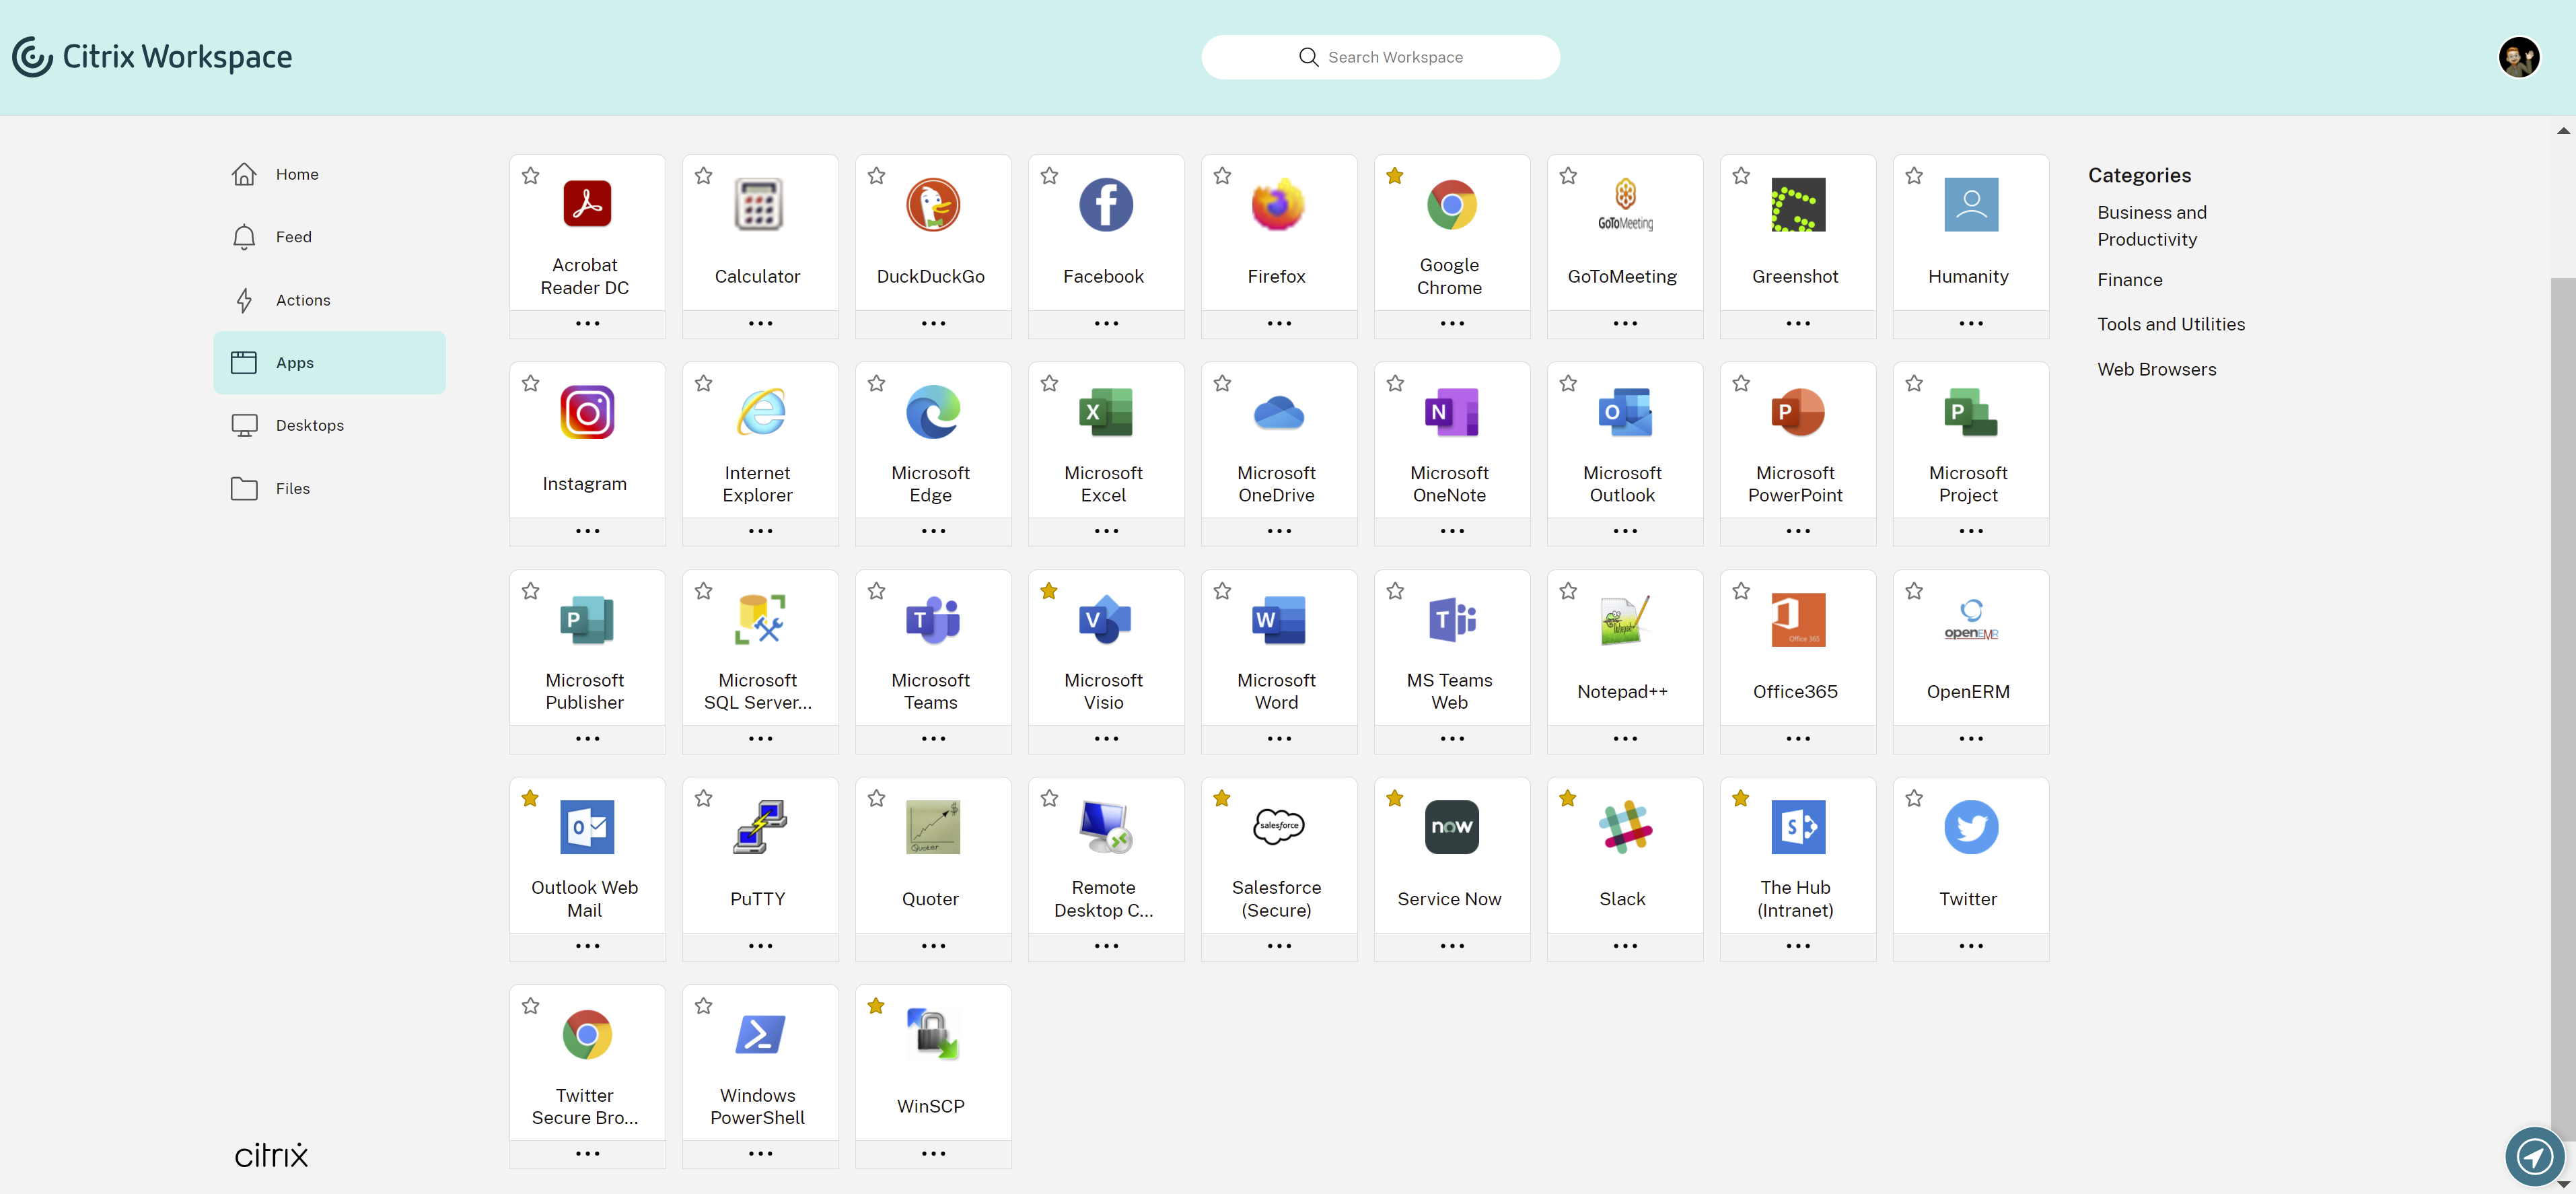Filter by Tools and Utilities category
Screen dimensions: 2576x1194
pos(2170,324)
